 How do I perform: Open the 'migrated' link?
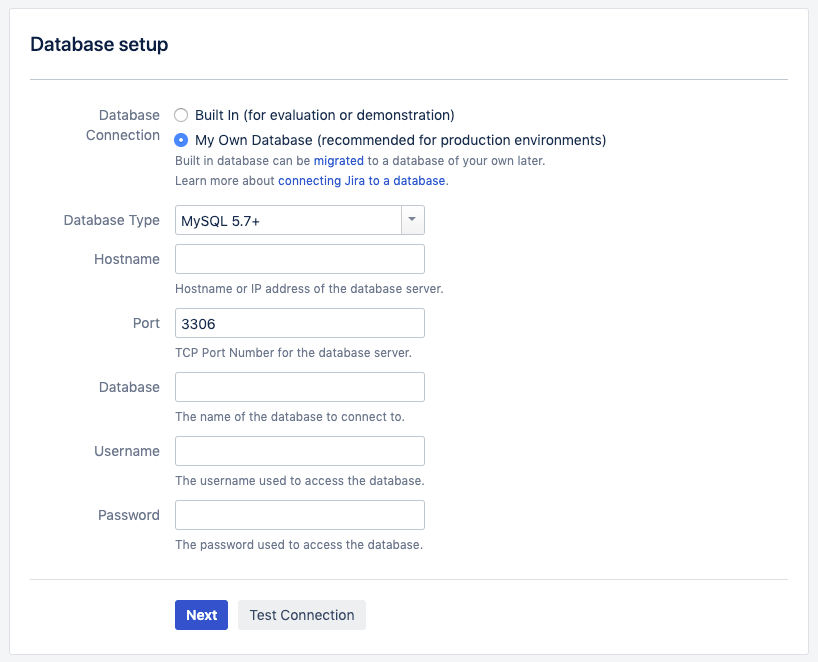click(339, 161)
